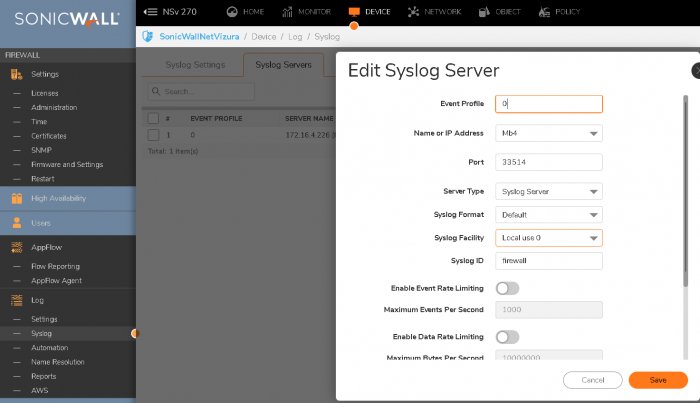Toggle Enable Data Rate Limiting switch
700x403 pixels.
[x=507, y=337]
